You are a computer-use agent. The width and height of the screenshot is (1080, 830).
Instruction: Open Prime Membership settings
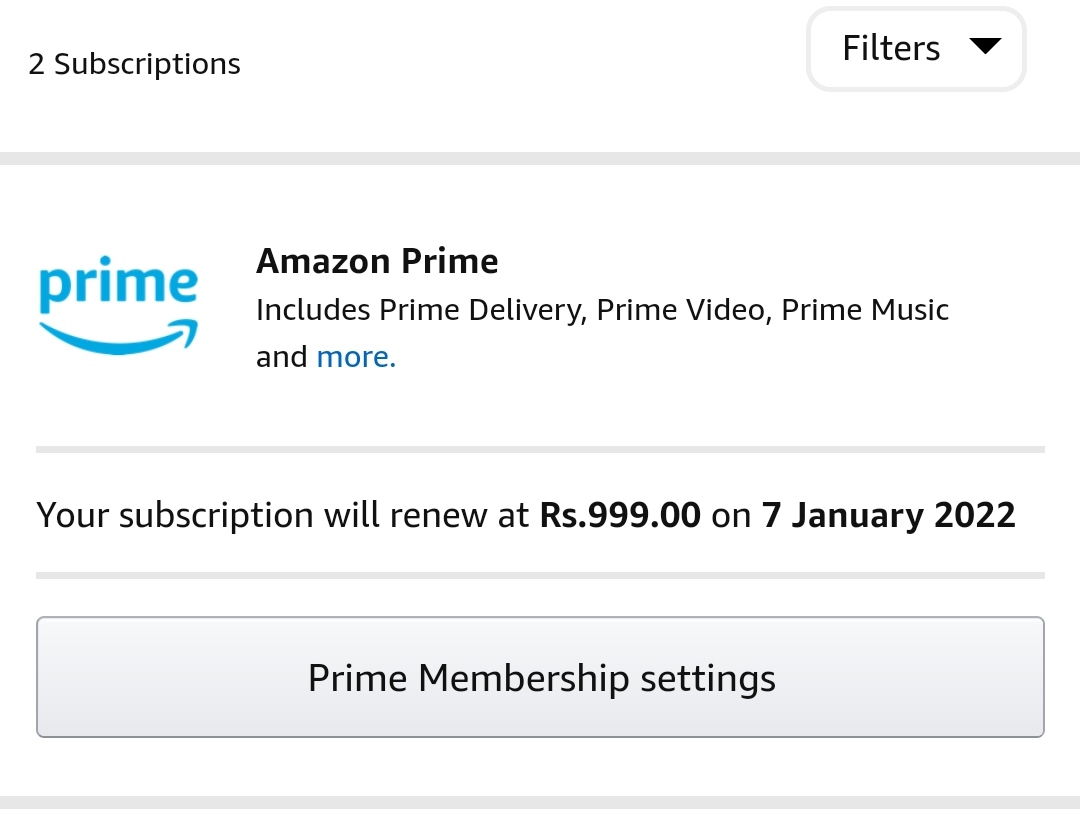click(540, 678)
